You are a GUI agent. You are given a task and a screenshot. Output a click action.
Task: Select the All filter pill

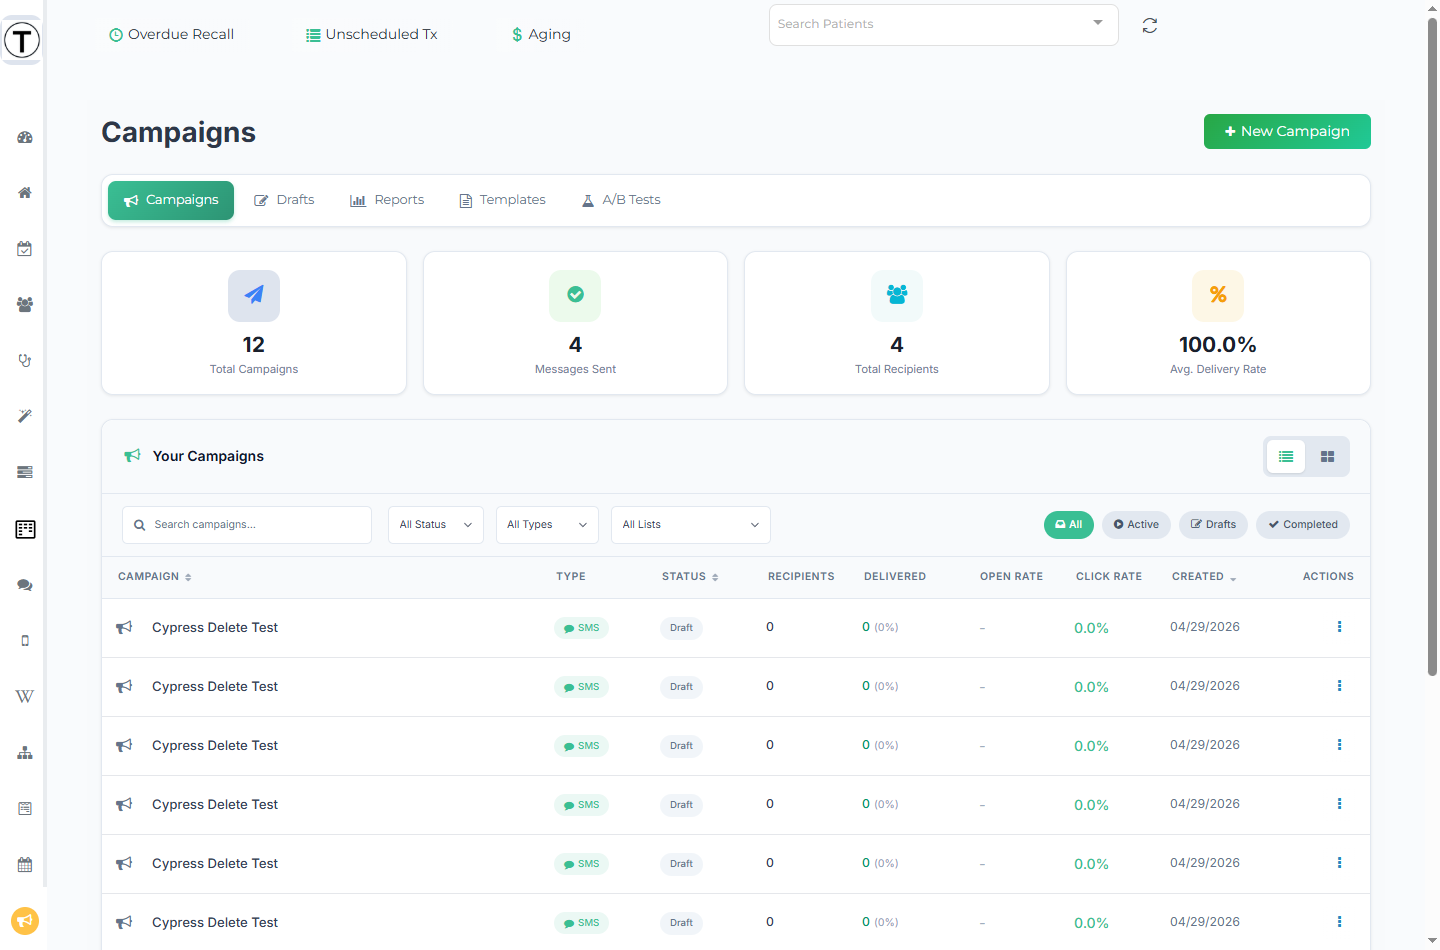[1069, 525]
